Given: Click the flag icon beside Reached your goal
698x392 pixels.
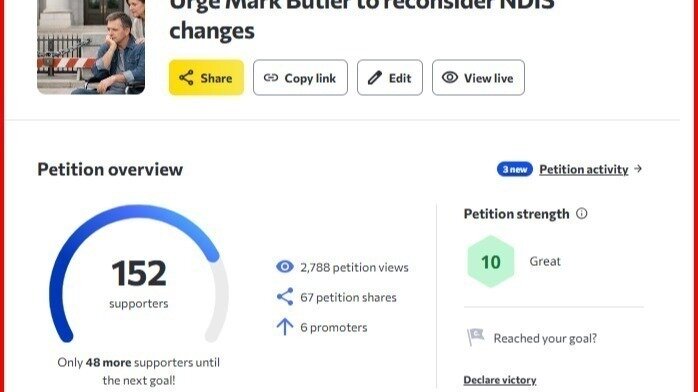Looking at the screenshot, I should [x=475, y=337].
